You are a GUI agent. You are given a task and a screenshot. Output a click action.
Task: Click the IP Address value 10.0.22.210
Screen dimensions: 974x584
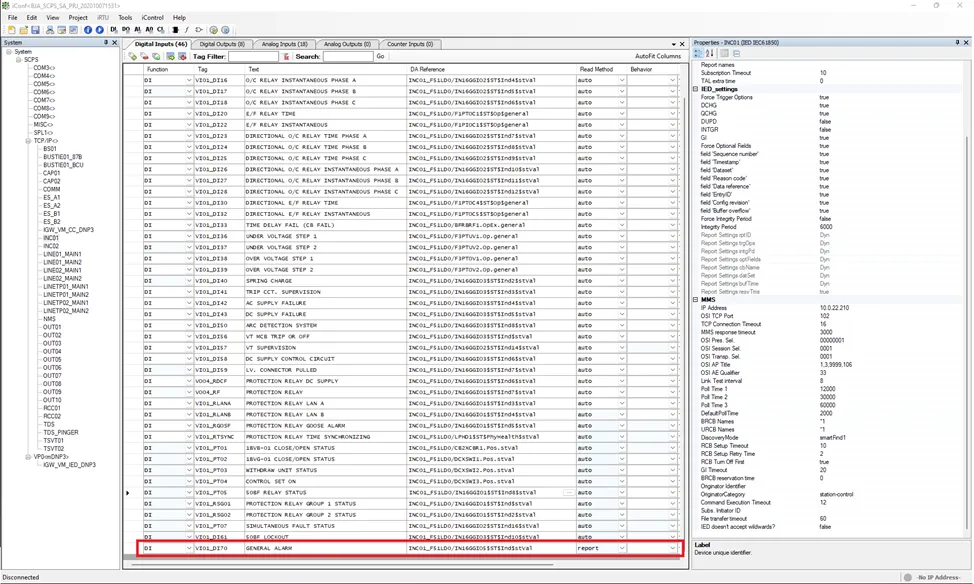pos(834,308)
